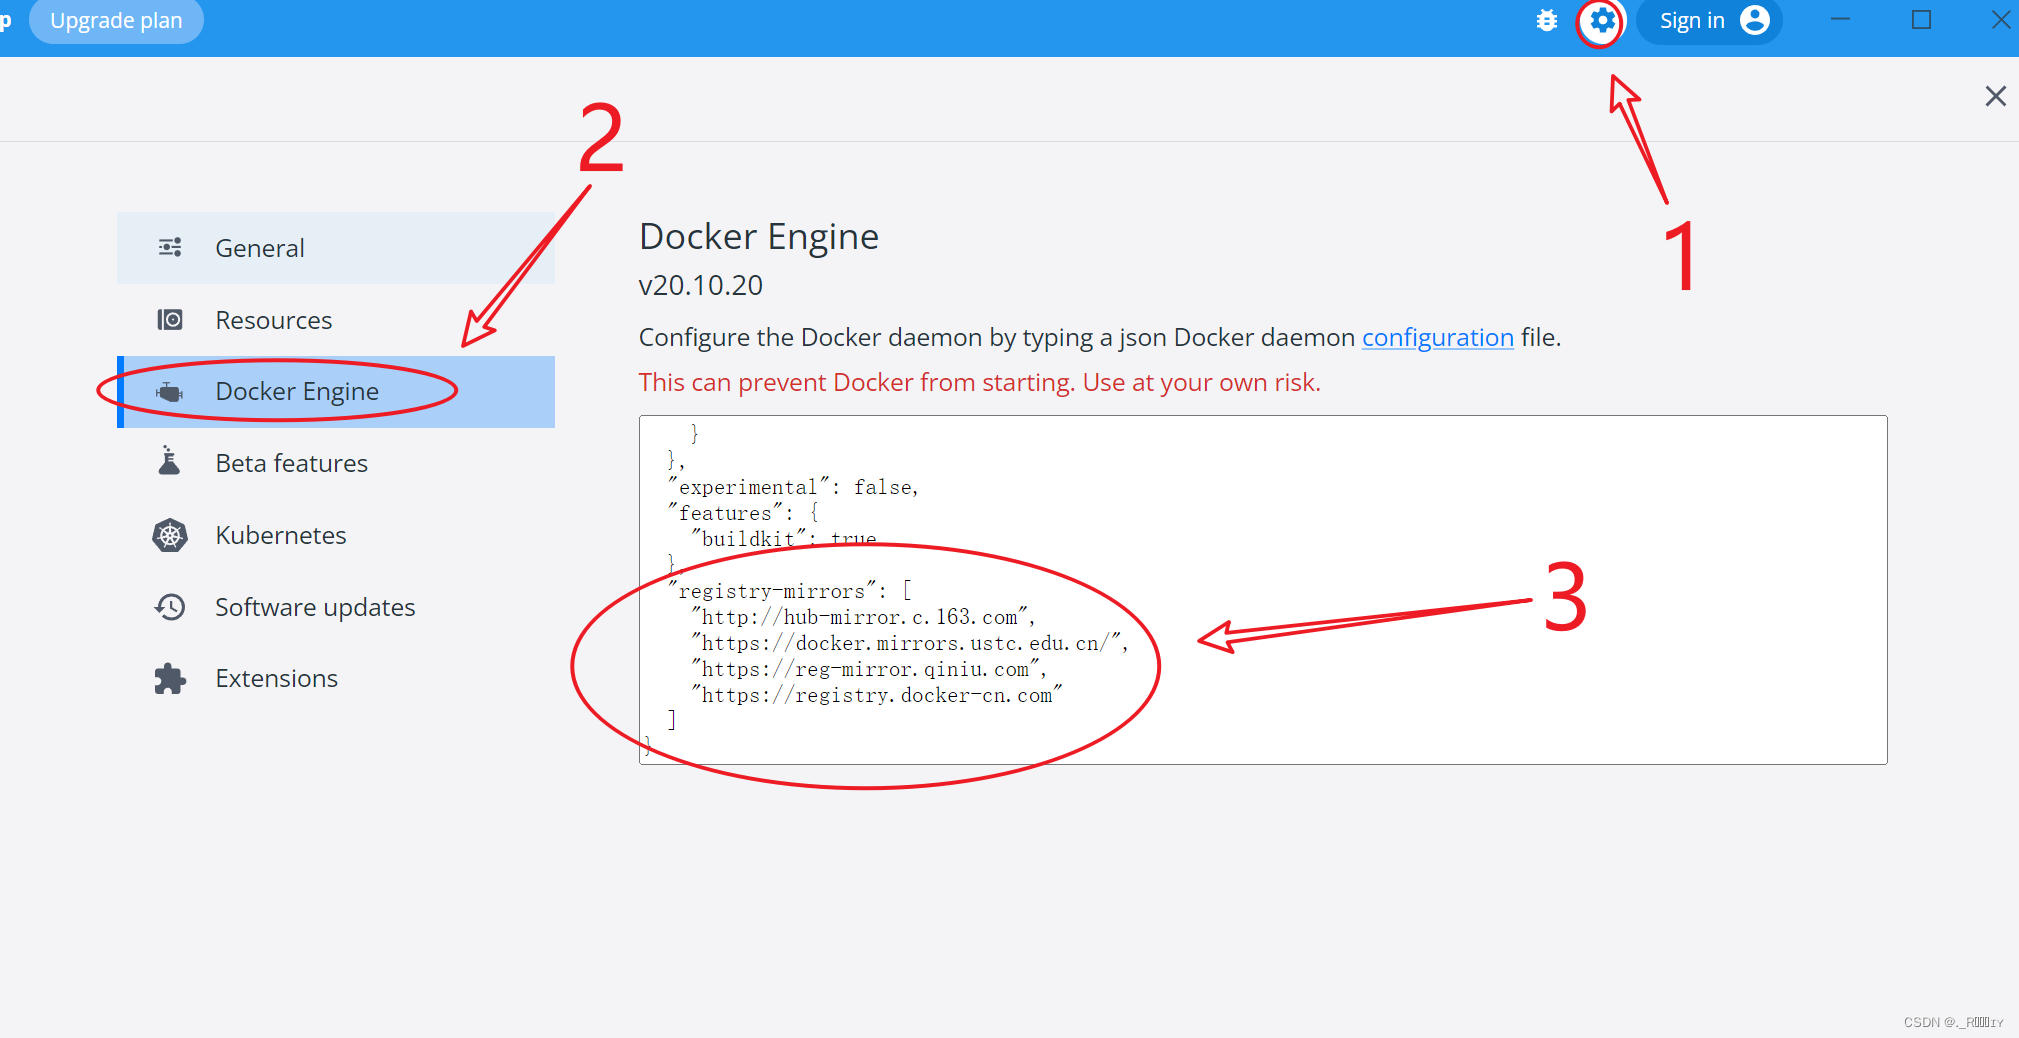Click Sign in button

click(1709, 21)
